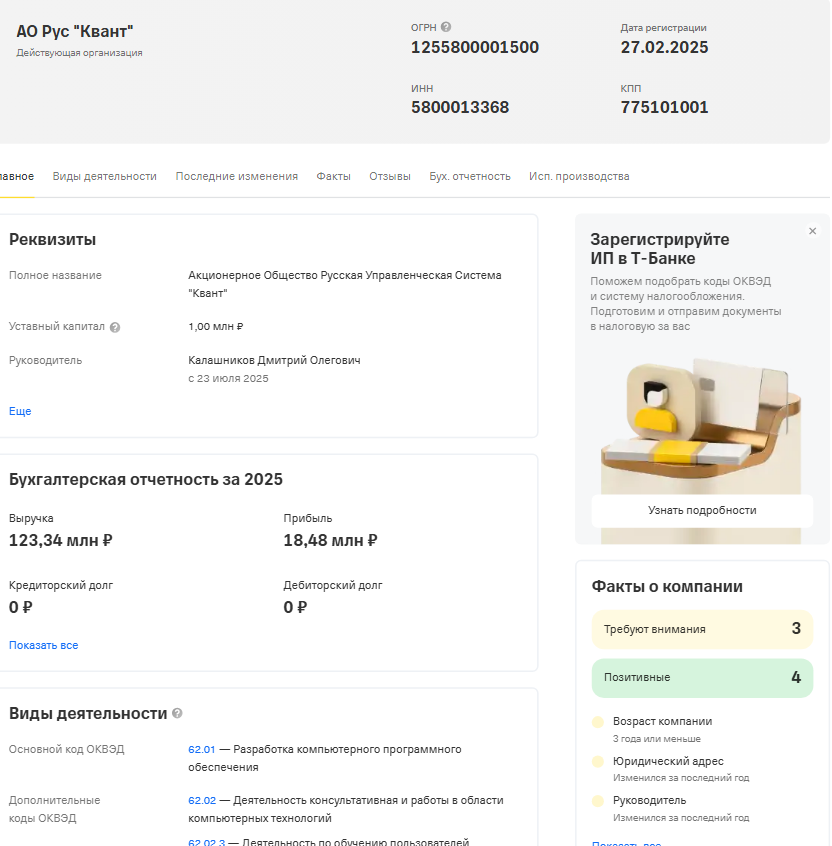Click the Кредиторский долг value 0 ₽
This screenshot has width=832, height=846.
[x=21, y=608]
